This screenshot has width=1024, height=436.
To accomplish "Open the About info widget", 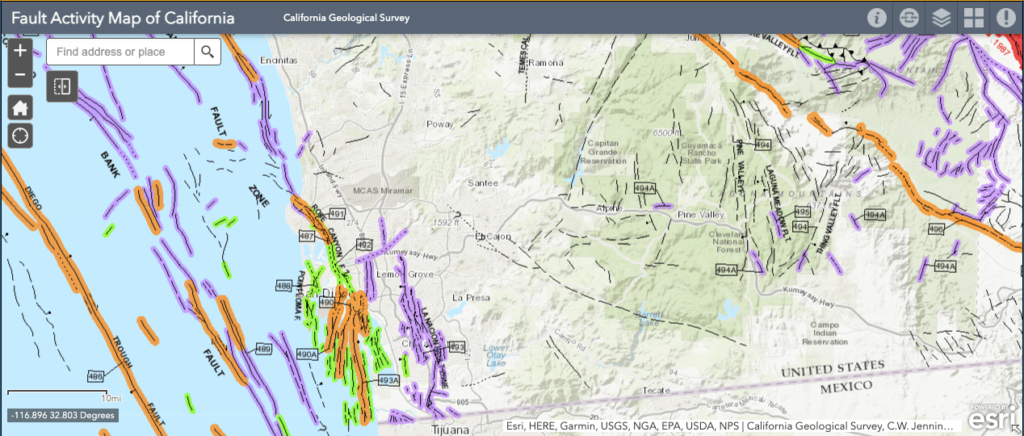I will coord(876,18).
